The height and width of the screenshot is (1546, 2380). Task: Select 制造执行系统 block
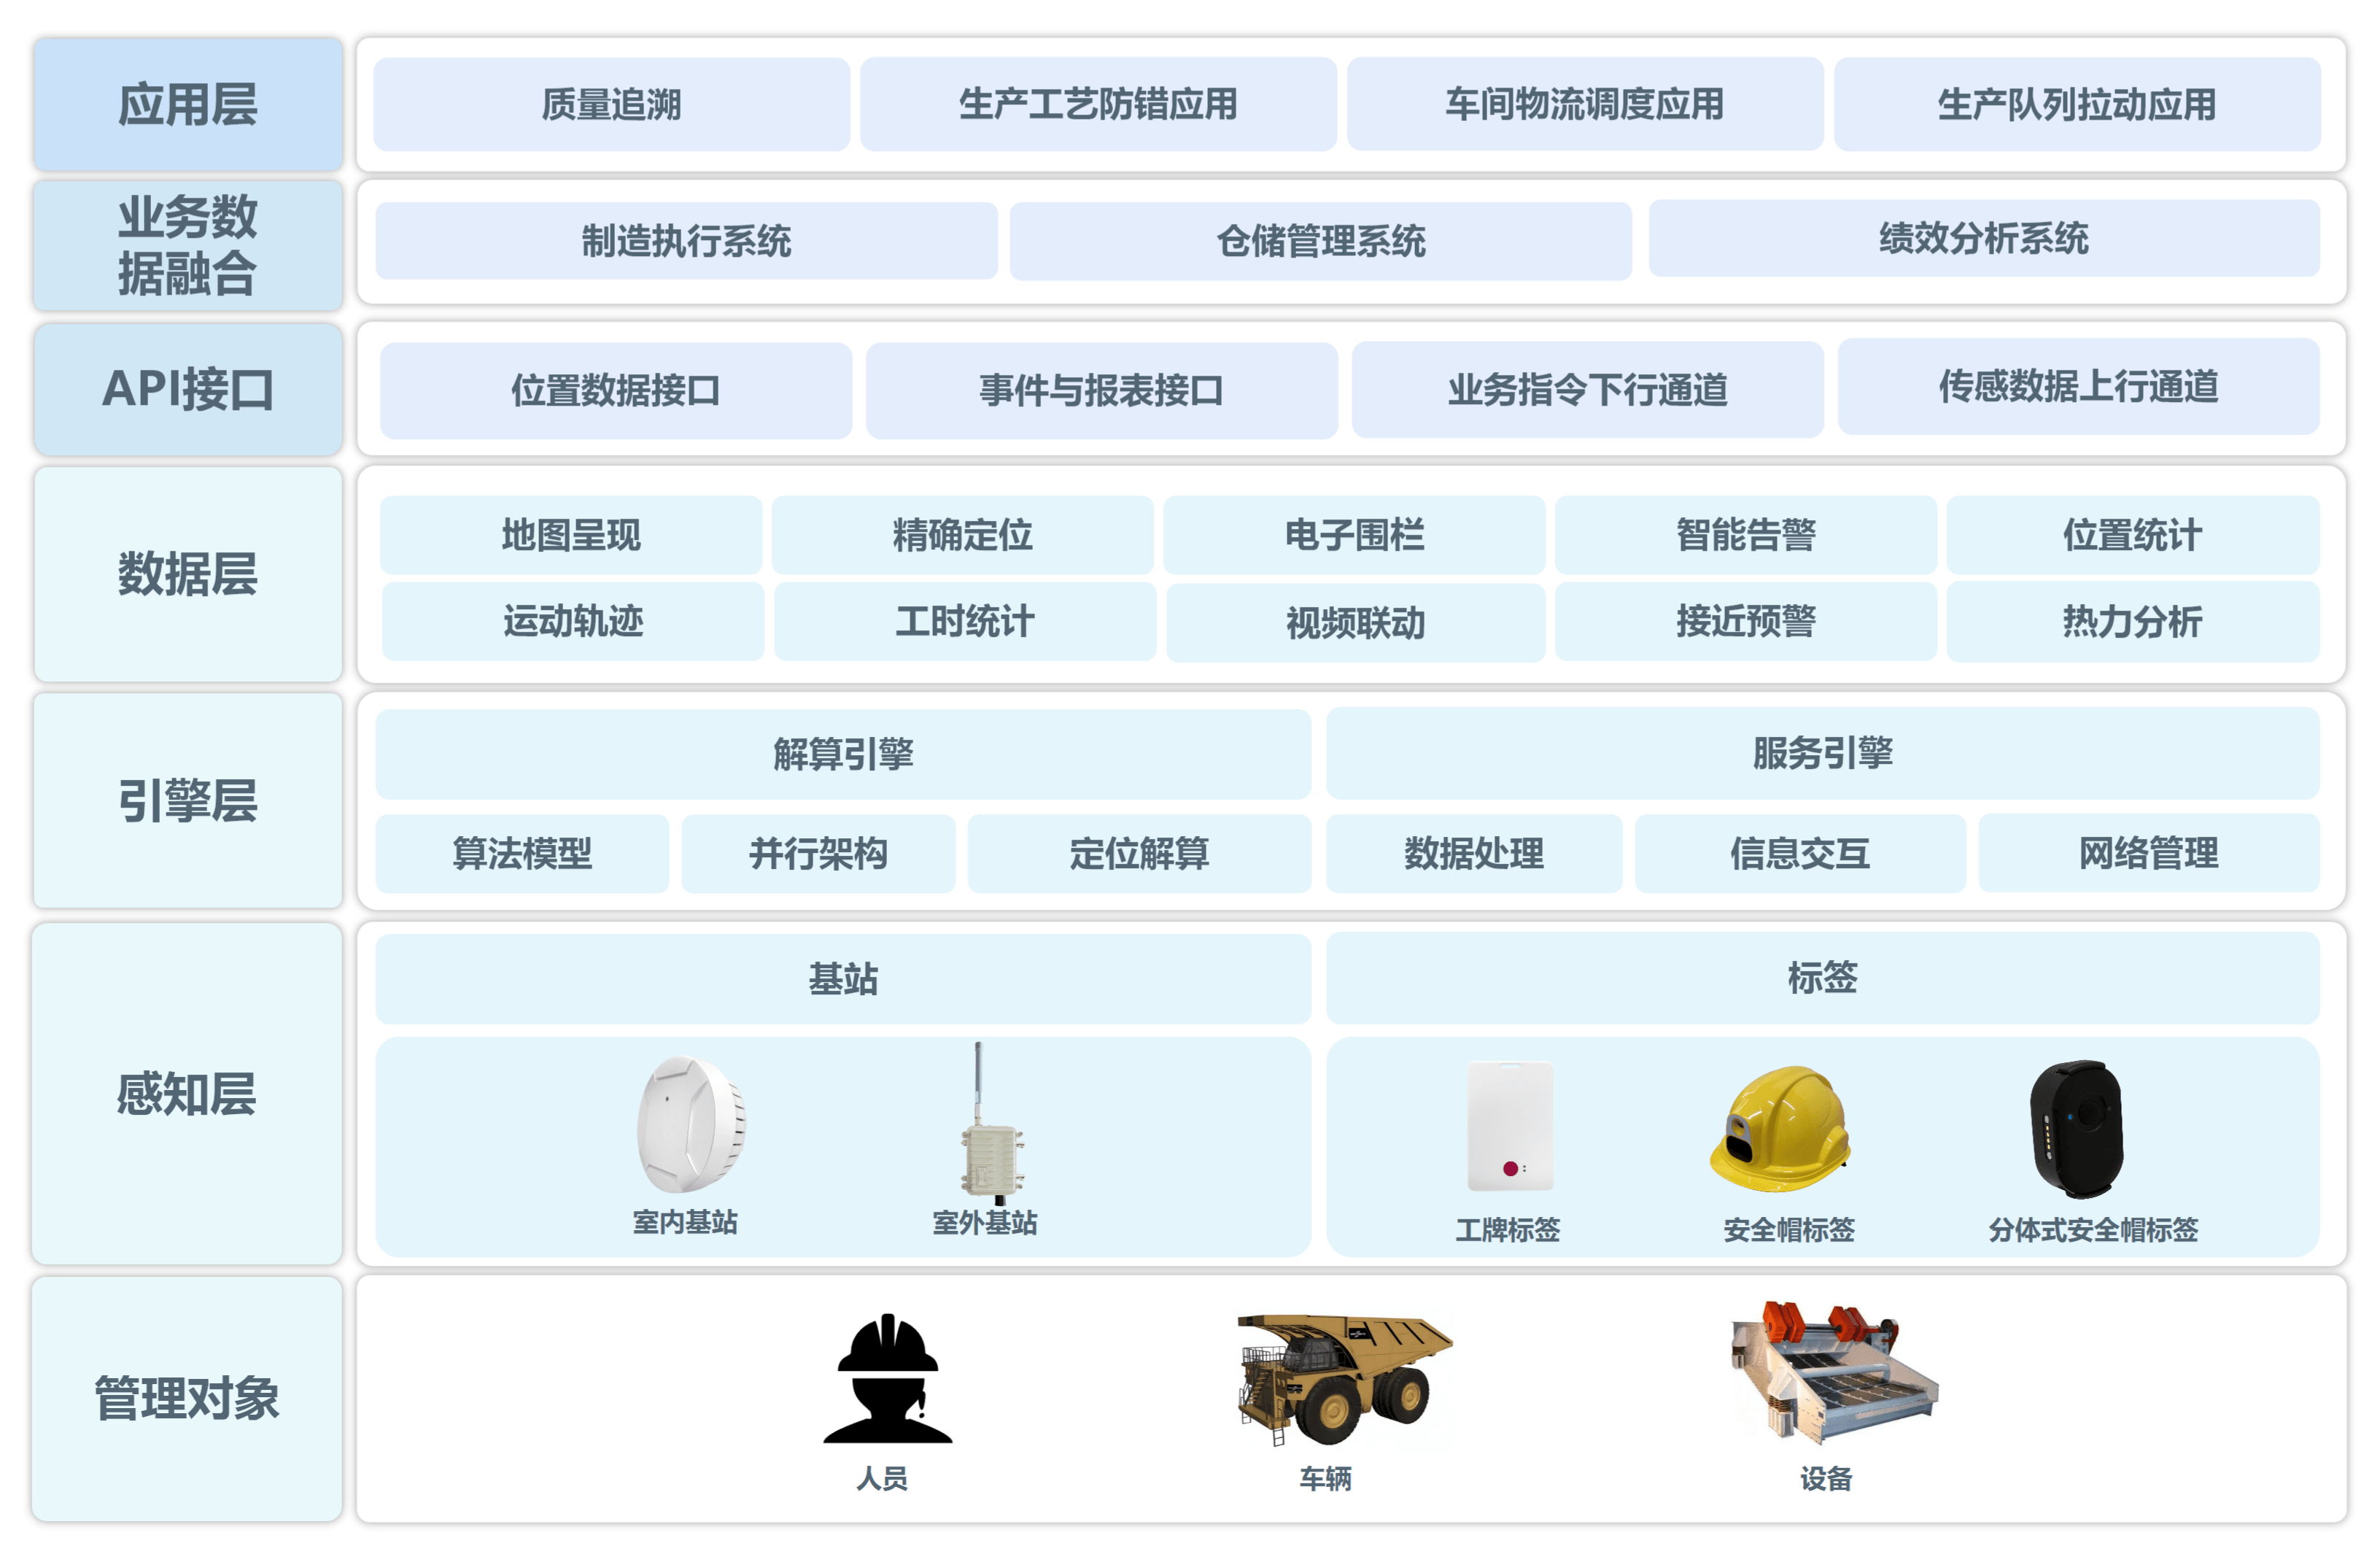click(686, 241)
